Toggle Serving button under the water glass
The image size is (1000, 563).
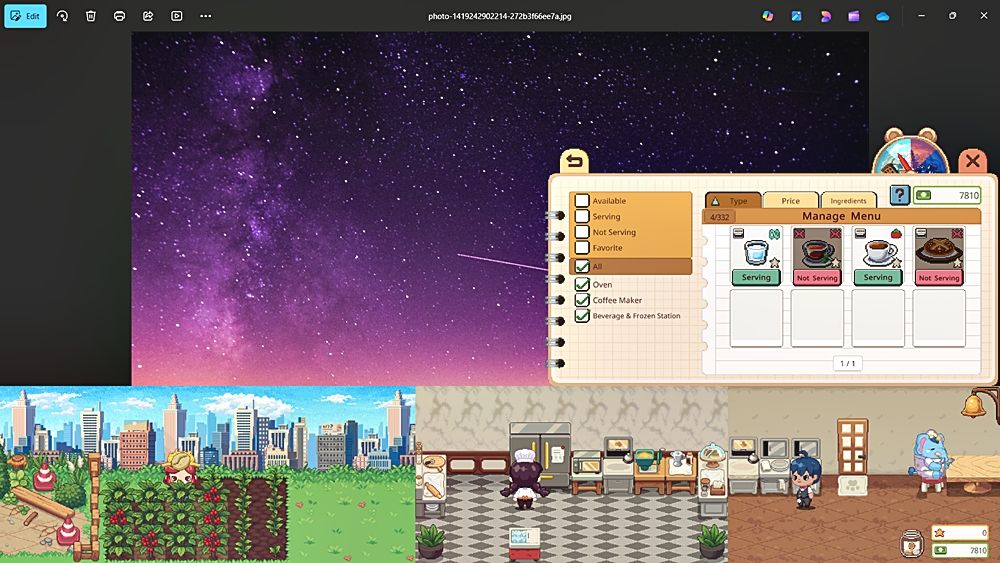pyautogui.click(x=756, y=277)
